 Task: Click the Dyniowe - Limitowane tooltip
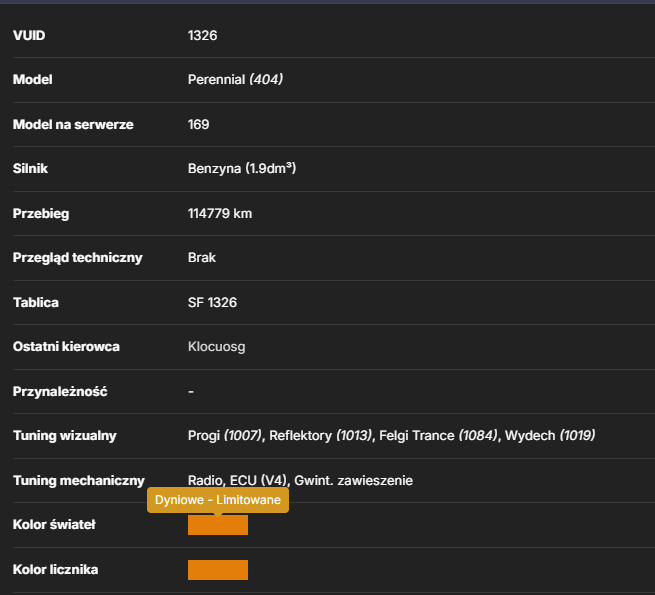pyautogui.click(x=218, y=500)
